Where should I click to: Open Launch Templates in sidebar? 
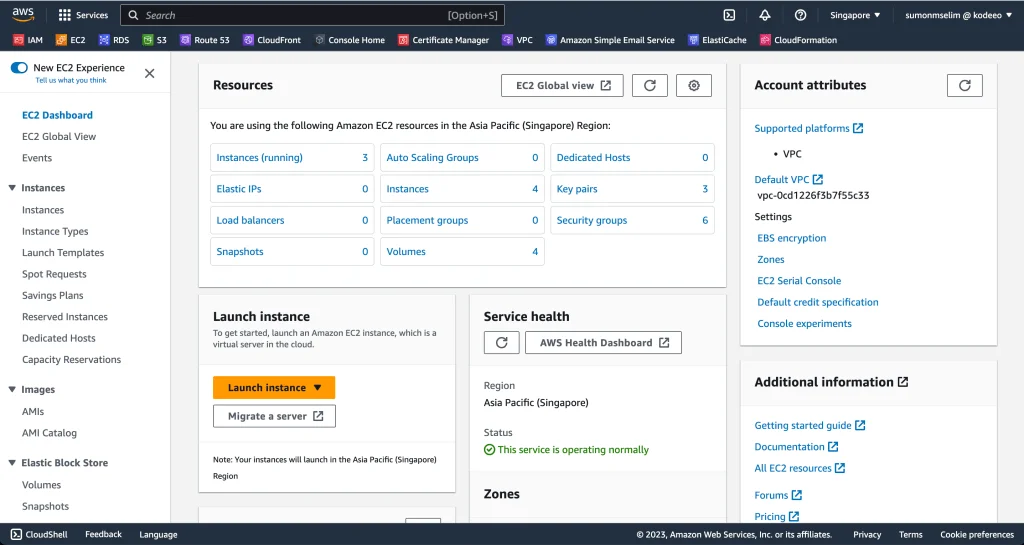(63, 253)
